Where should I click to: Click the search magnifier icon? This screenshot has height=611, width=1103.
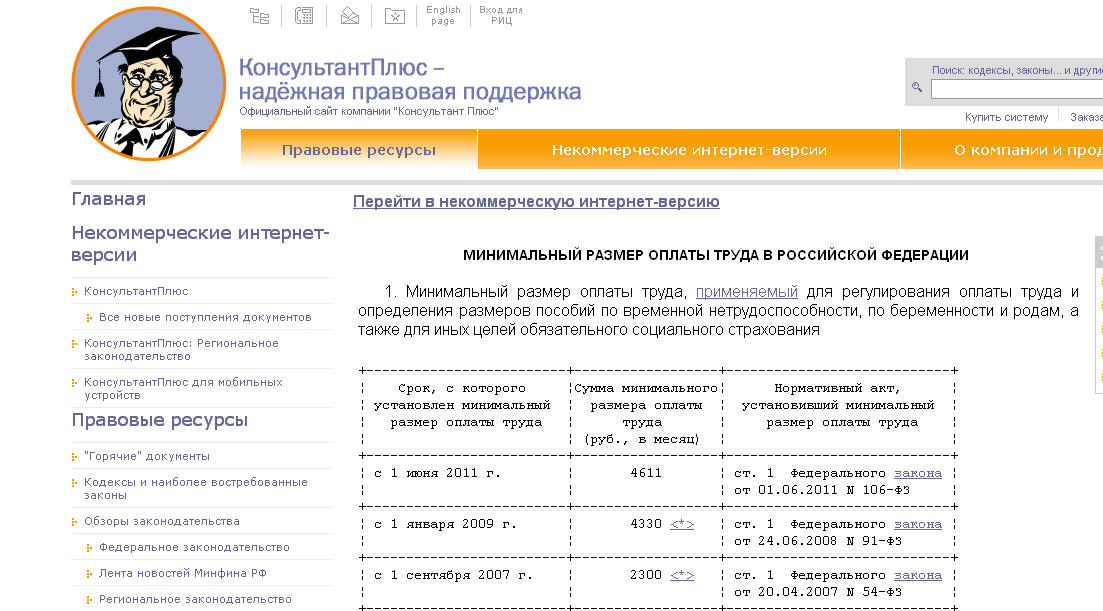[x=917, y=87]
